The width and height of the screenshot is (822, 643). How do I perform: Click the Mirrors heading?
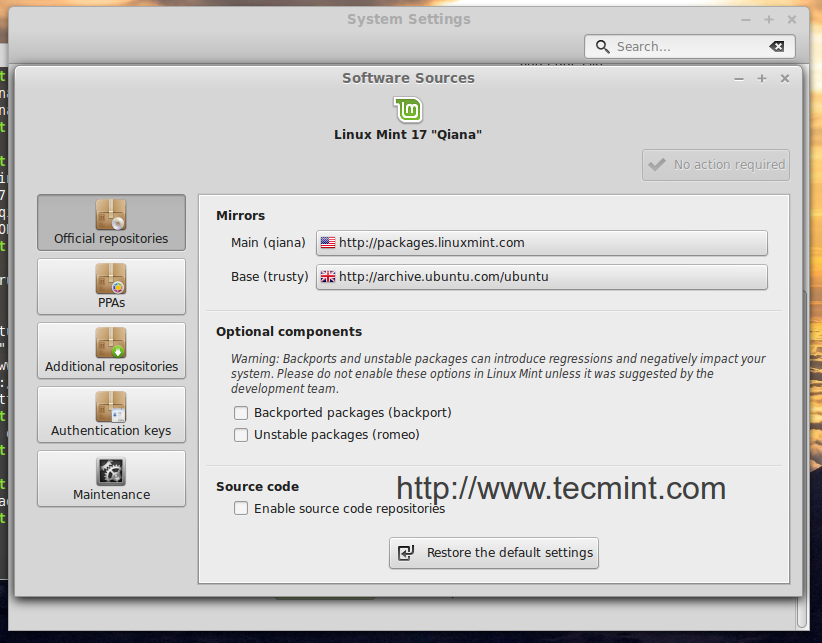241,215
